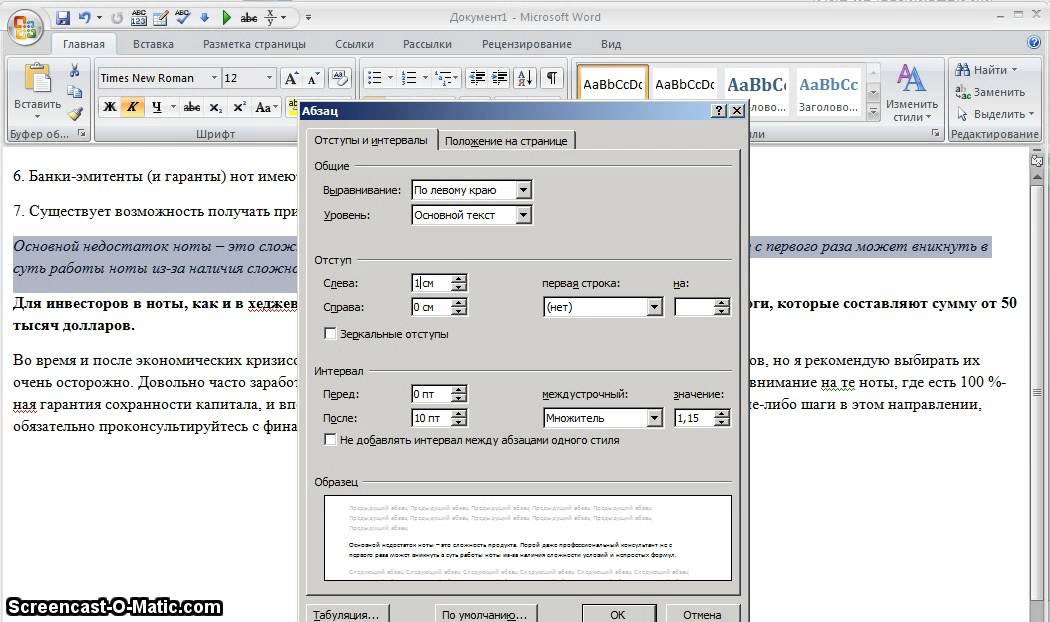Apply superscript x² formatting
Image resolution: width=1050 pixels, height=622 pixels.
point(239,107)
